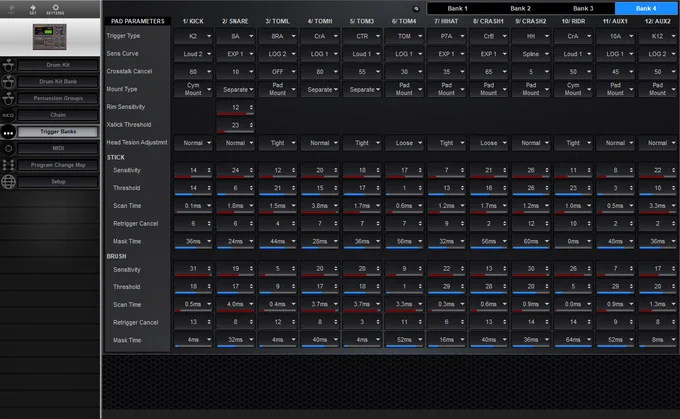Viewport: 680px width, 419px height.
Task: Open the RIDR Mount Type dropdown
Action: 573,90
